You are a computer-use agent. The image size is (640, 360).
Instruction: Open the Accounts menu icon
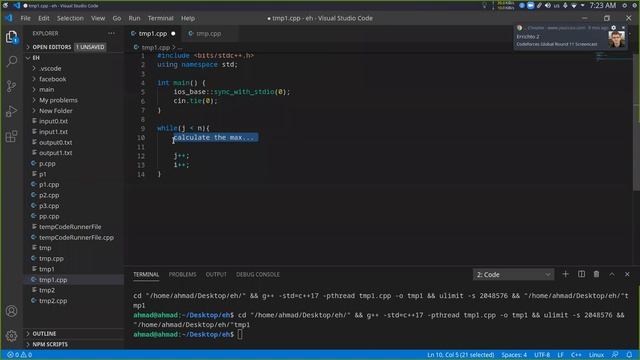(11, 311)
